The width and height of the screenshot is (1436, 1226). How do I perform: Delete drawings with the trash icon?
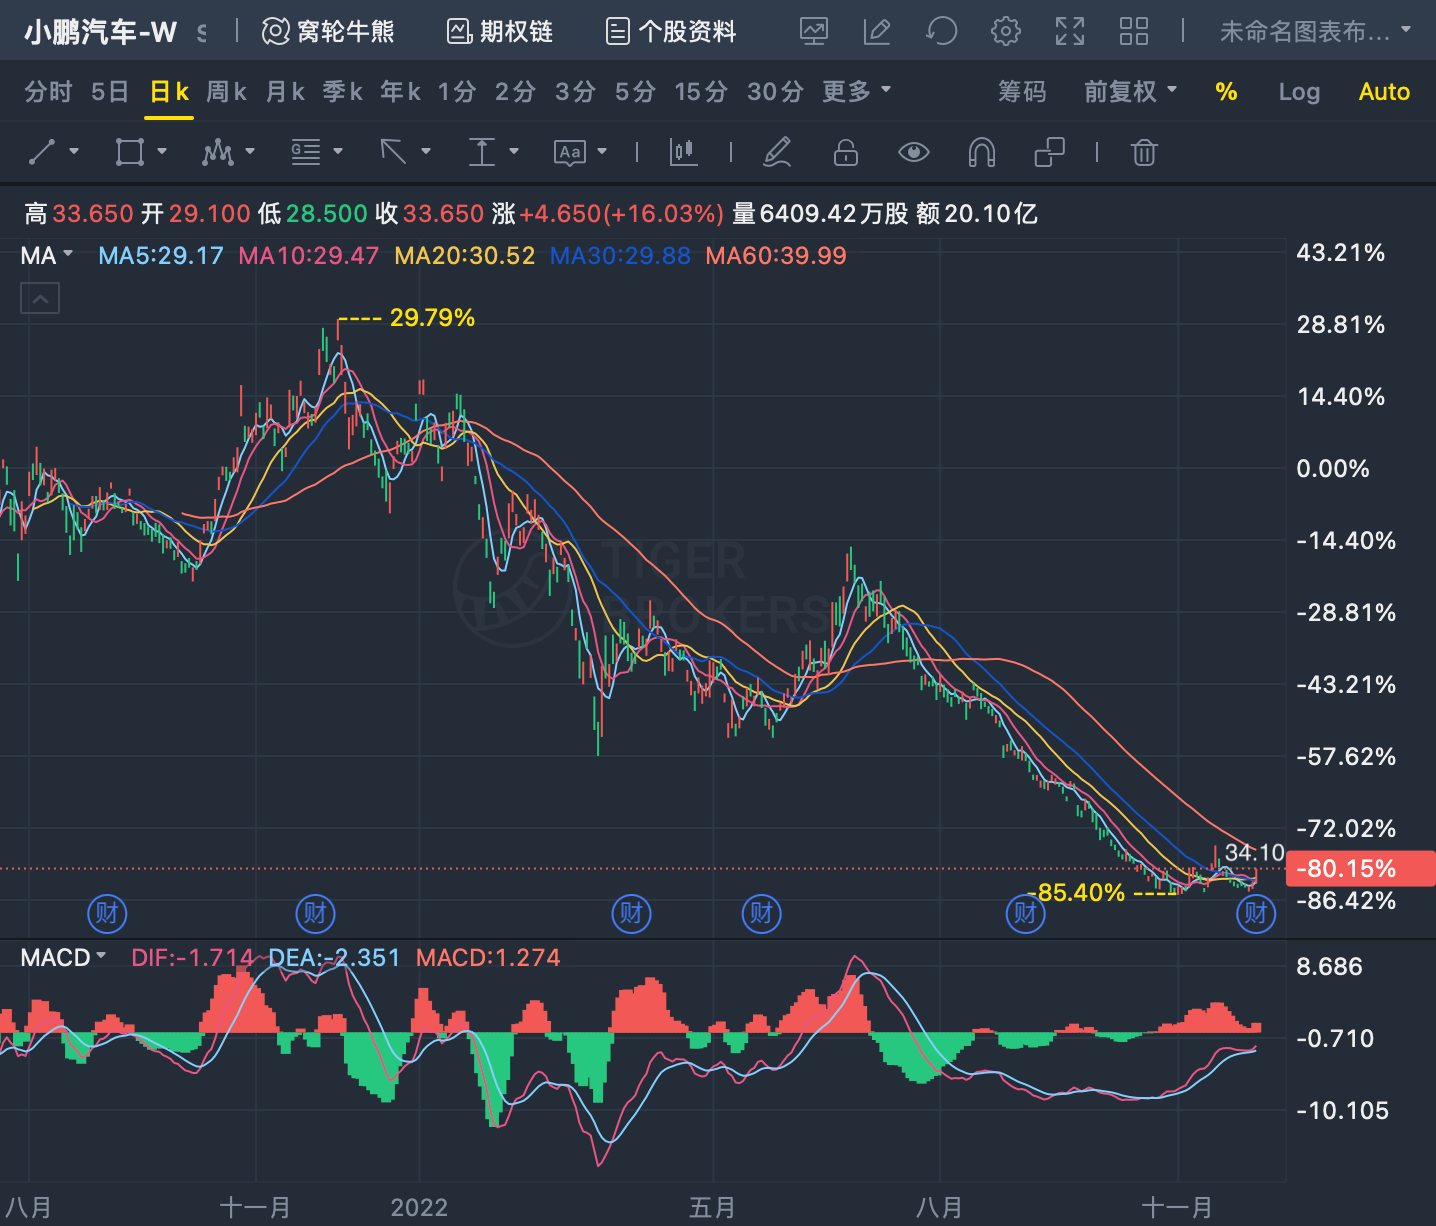click(x=1144, y=152)
